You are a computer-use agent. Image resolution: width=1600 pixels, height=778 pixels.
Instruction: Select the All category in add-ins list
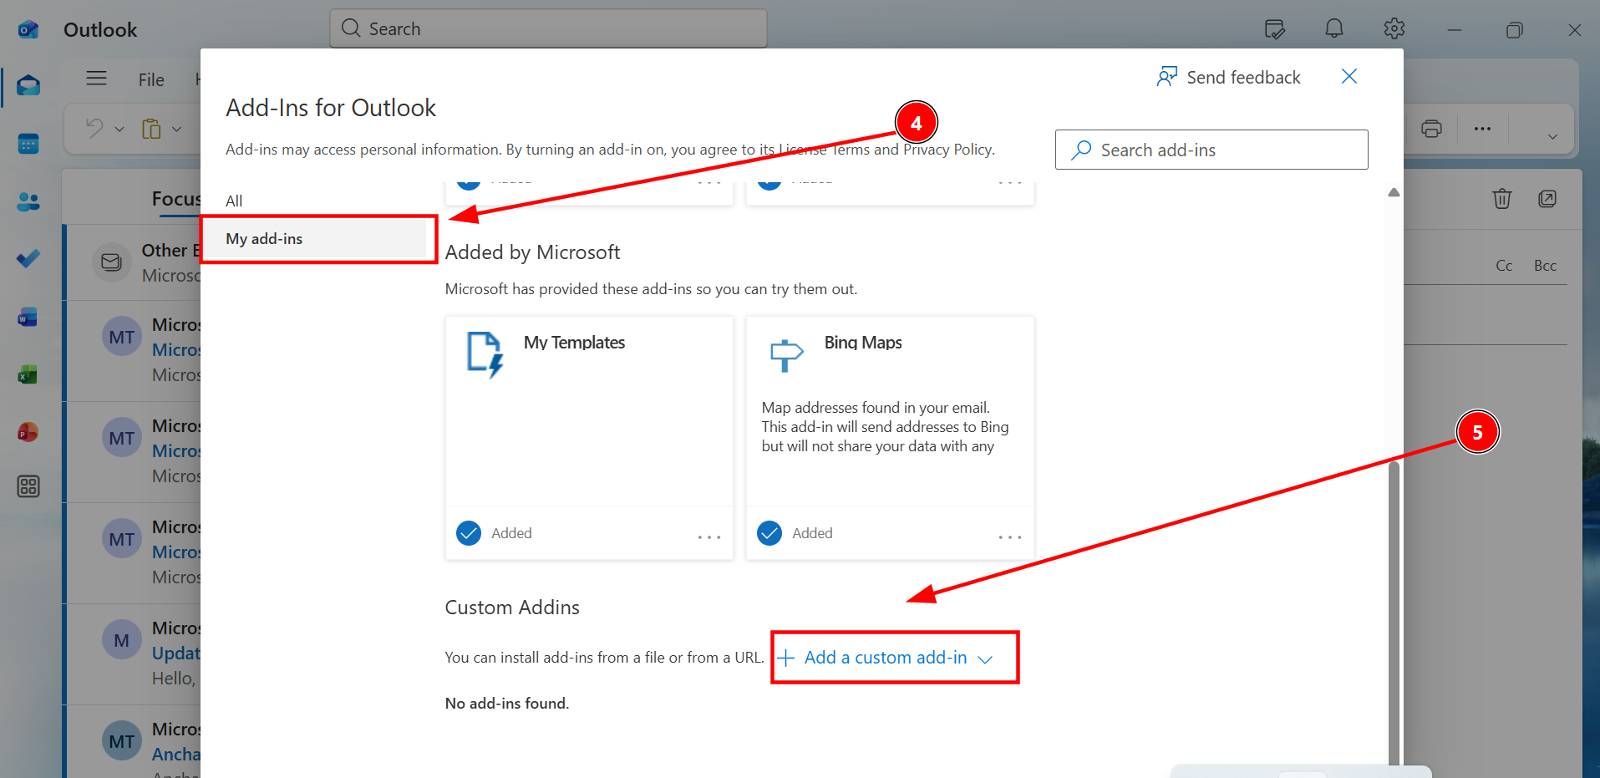point(234,201)
